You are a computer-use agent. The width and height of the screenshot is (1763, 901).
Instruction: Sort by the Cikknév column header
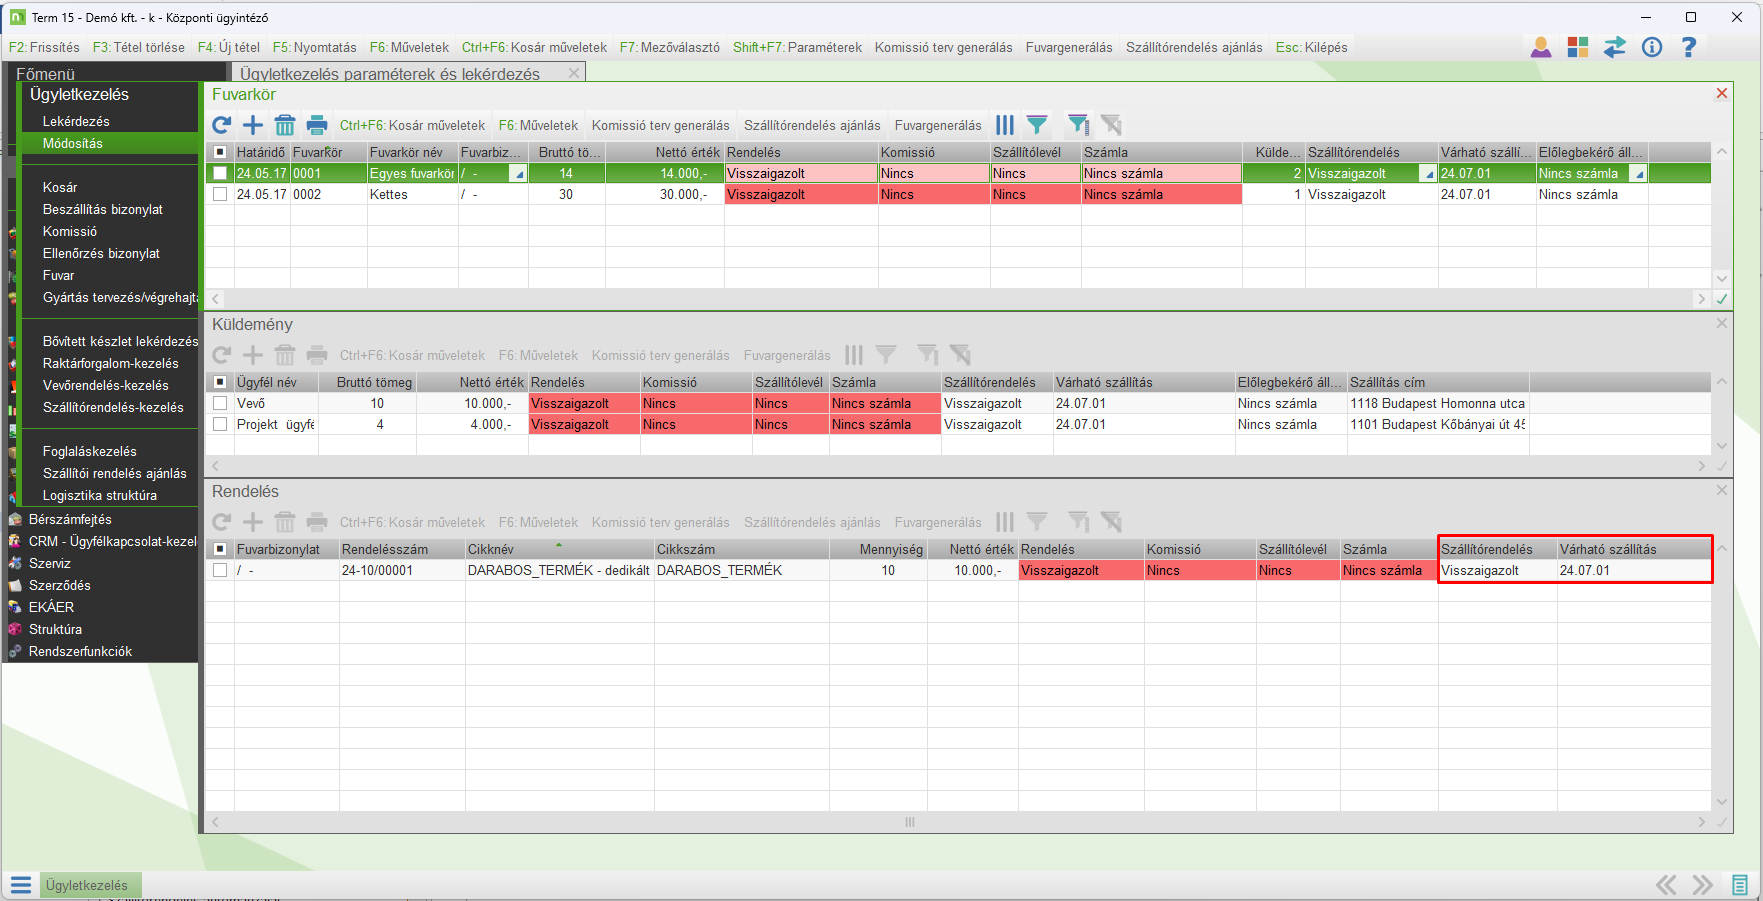point(559,549)
